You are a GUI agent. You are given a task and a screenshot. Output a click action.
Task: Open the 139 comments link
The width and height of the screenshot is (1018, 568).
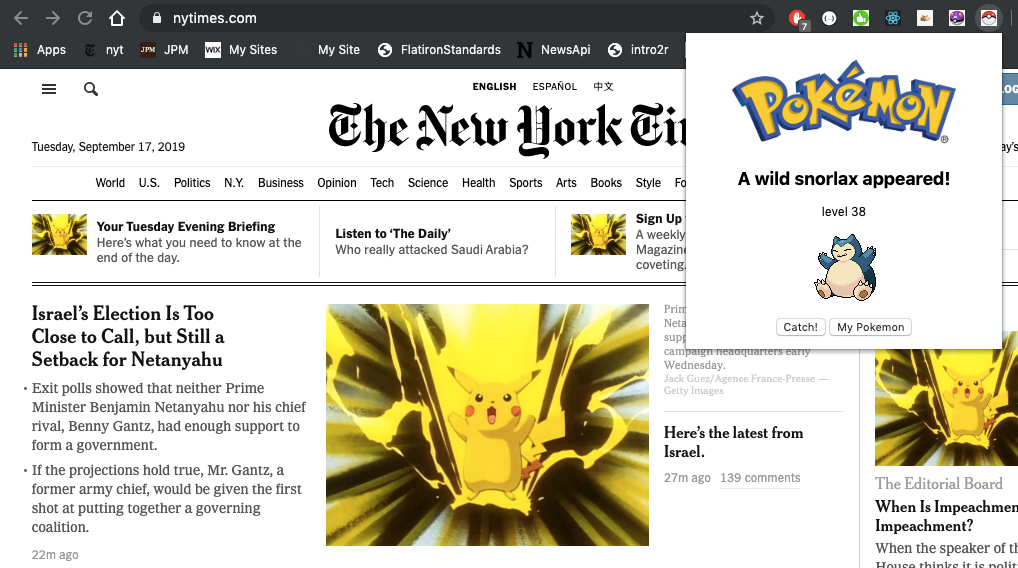[760, 478]
